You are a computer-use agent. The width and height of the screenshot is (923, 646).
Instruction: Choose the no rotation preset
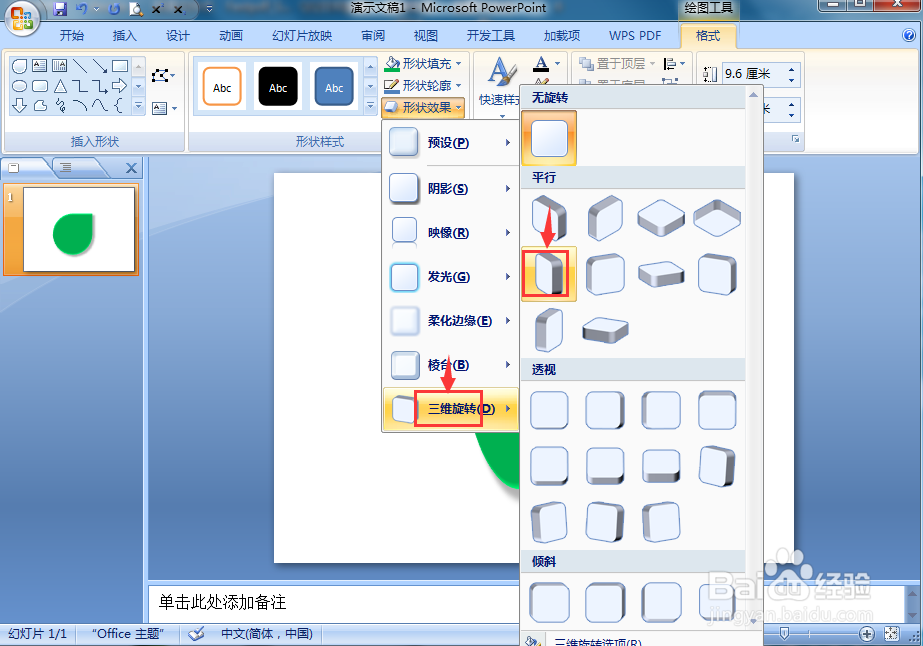click(549, 138)
